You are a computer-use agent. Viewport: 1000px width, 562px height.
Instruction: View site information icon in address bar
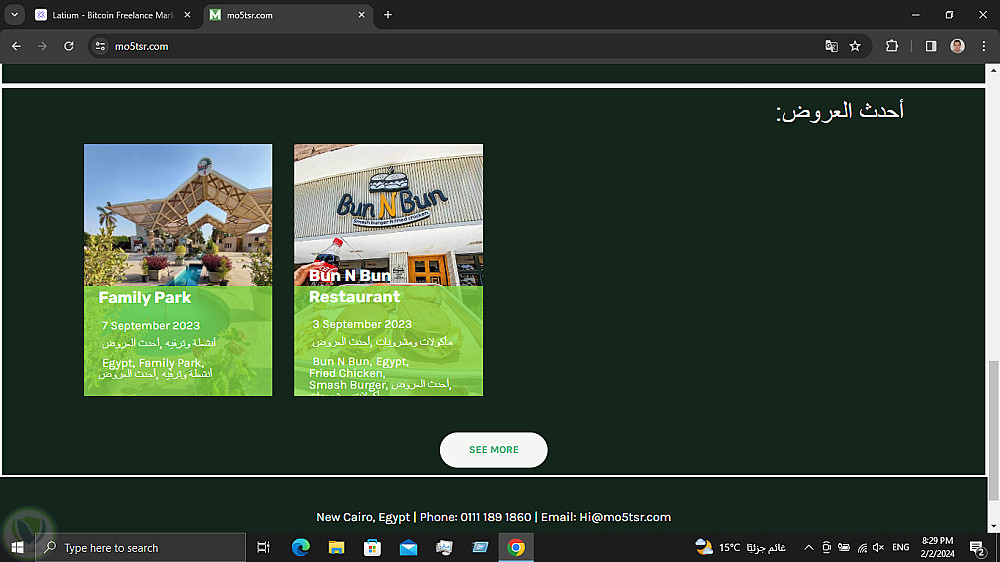tap(100, 46)
